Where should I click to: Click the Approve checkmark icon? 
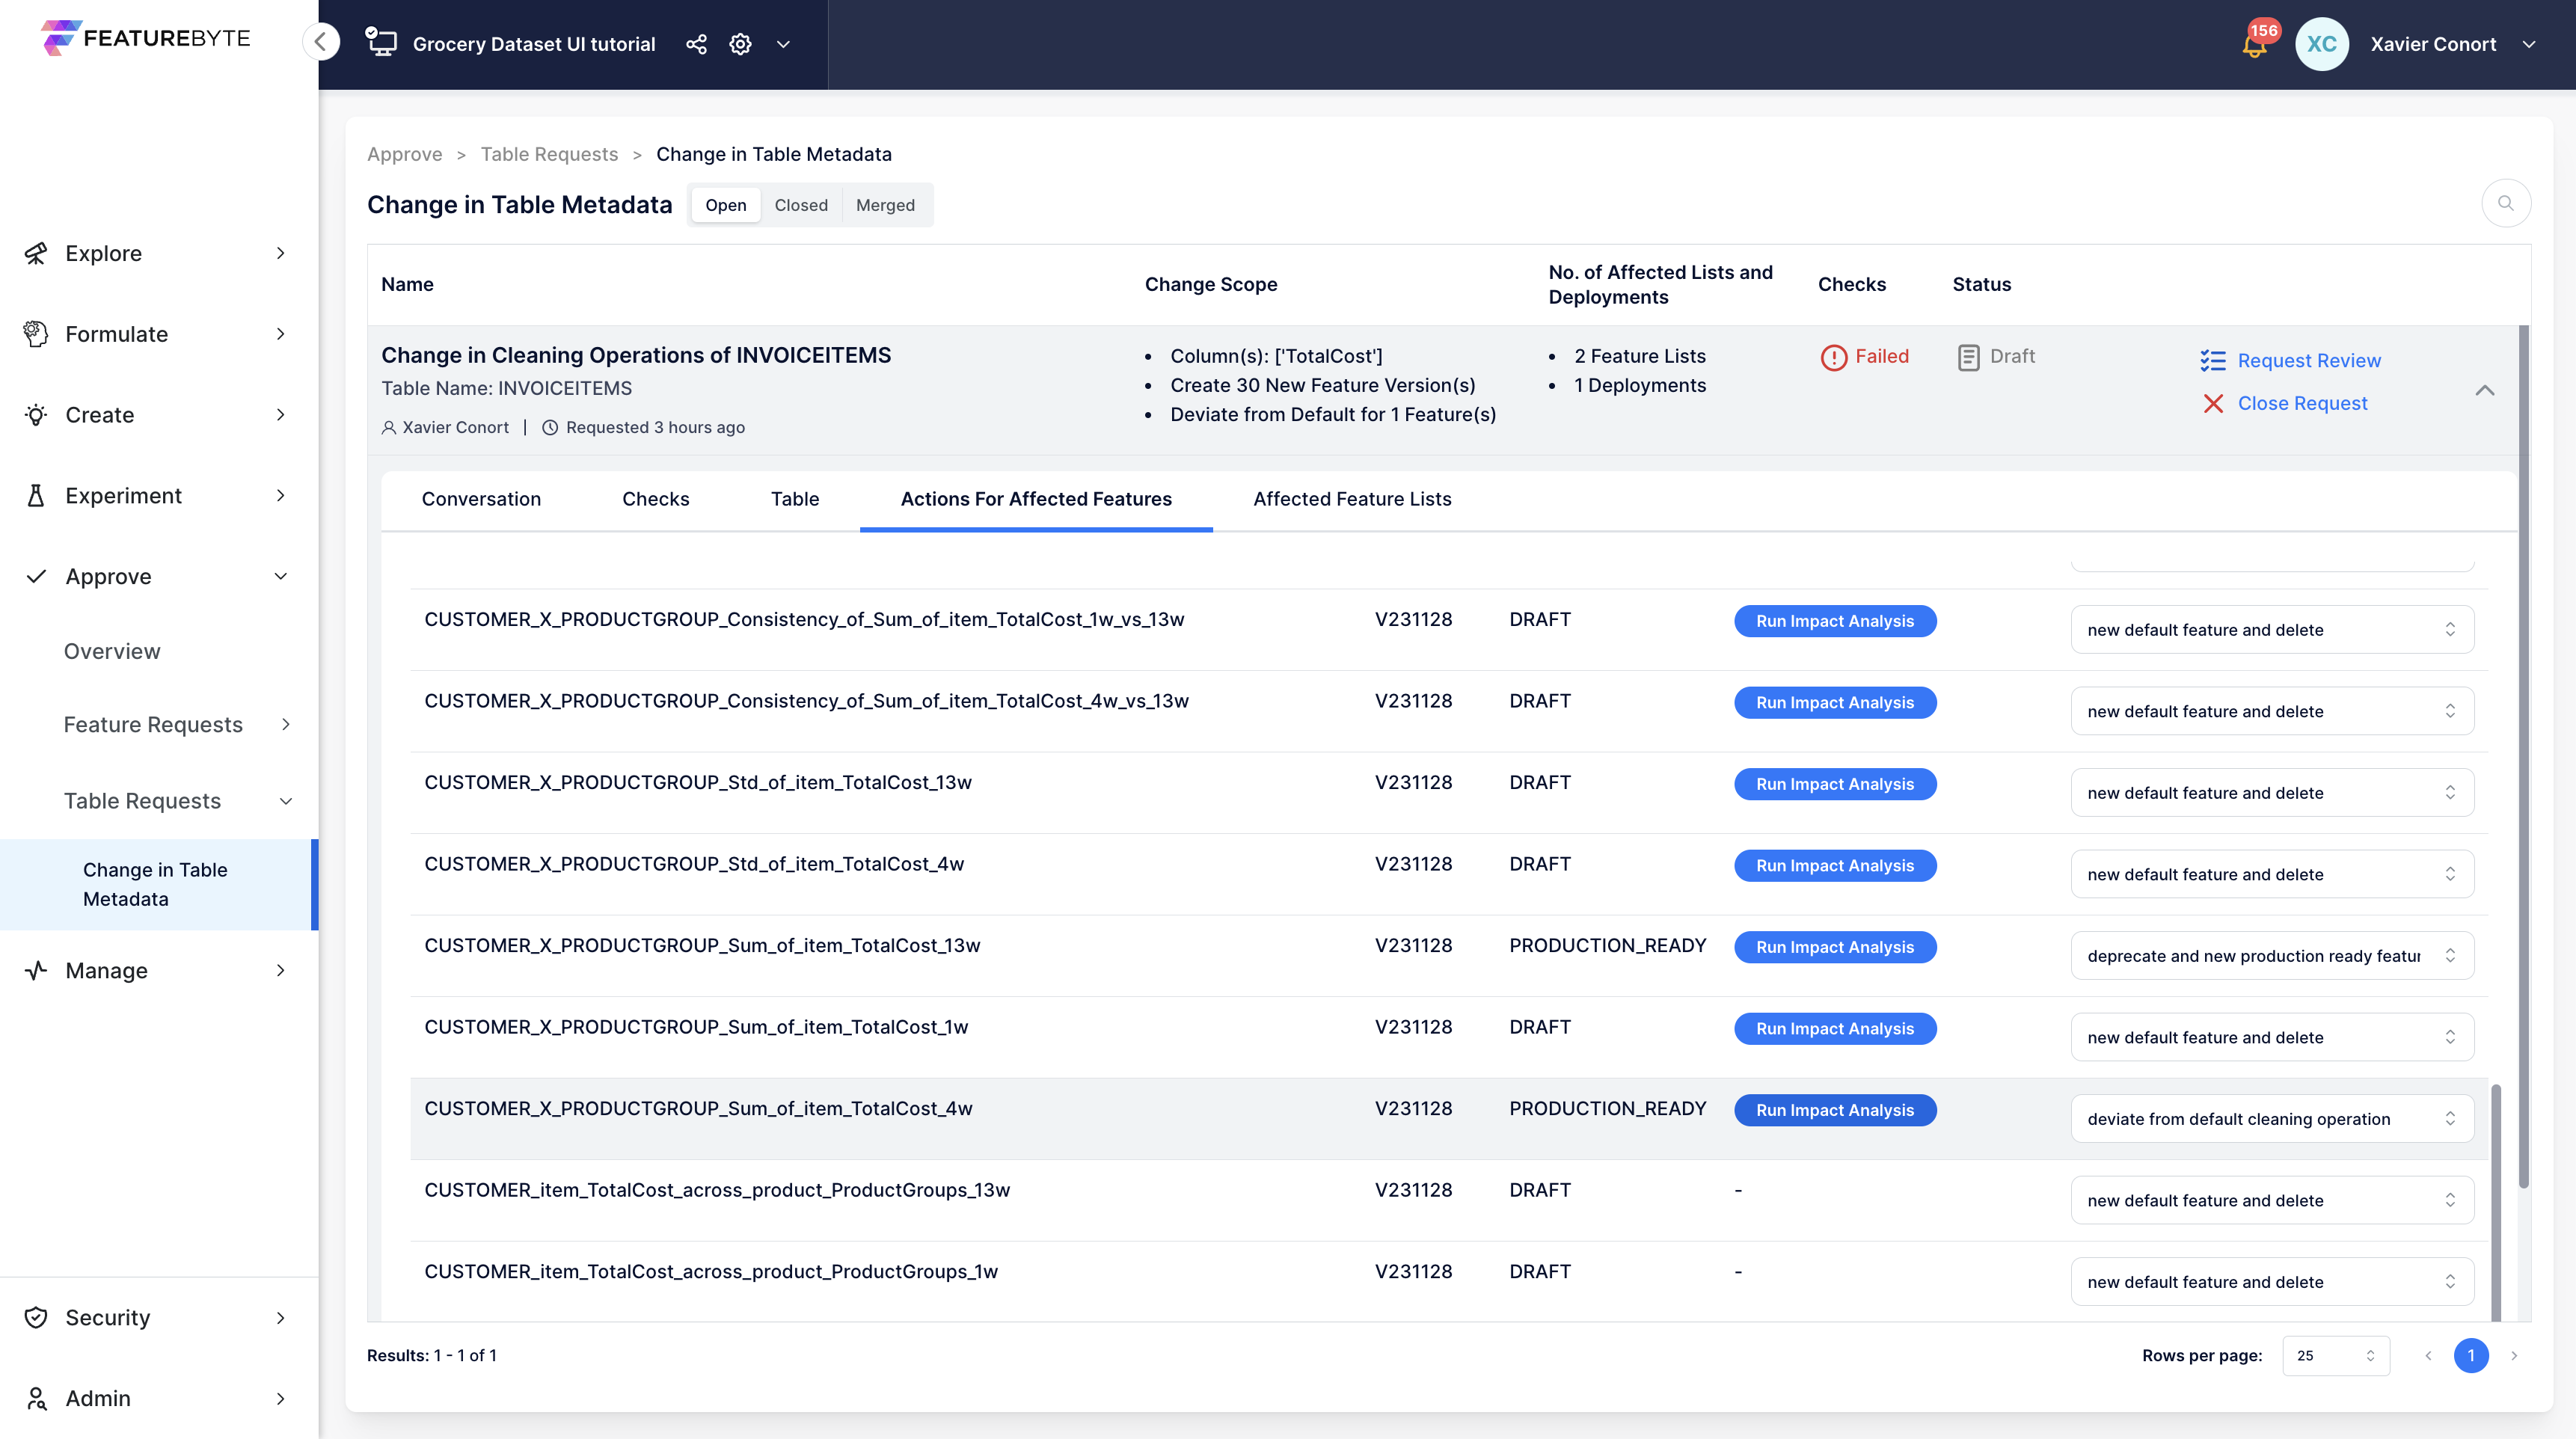coord(36,576)
